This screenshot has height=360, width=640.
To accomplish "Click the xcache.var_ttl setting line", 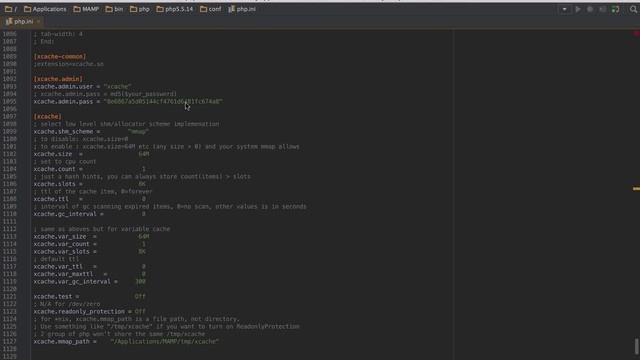I will [90, 267].
